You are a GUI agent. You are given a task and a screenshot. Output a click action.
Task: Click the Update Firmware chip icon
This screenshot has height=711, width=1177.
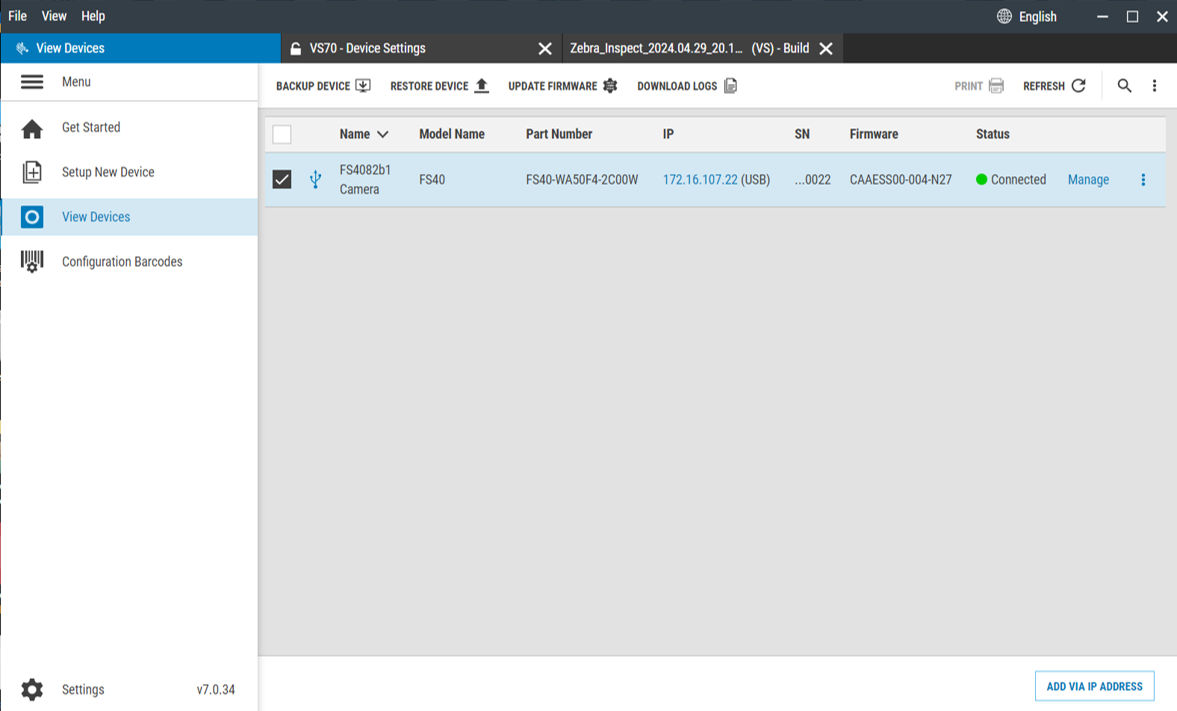click(x=610, y=86)
